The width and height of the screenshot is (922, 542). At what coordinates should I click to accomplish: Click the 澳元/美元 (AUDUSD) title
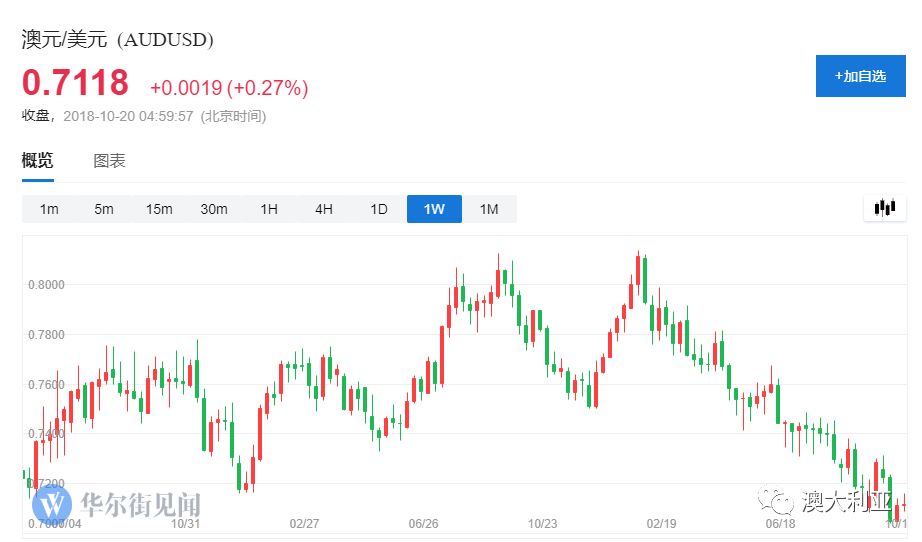[x=118, y=40]
